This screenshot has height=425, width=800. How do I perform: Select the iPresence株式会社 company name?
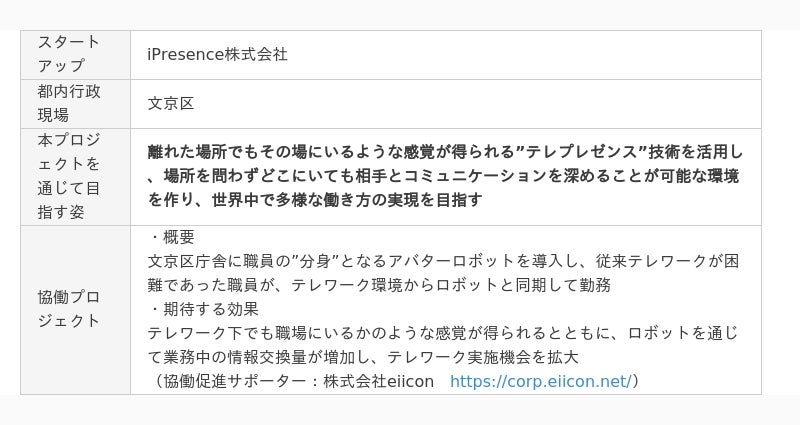click(217, 54)
